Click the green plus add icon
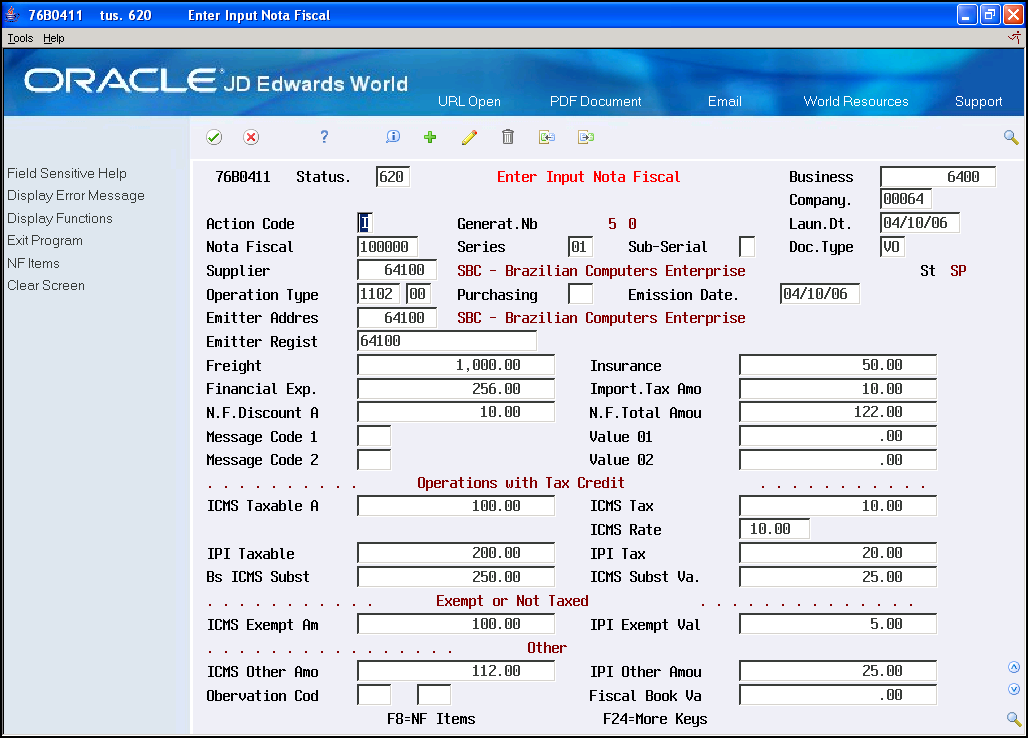The height and width of the screenshot is (738, 1028). [430, 137]
